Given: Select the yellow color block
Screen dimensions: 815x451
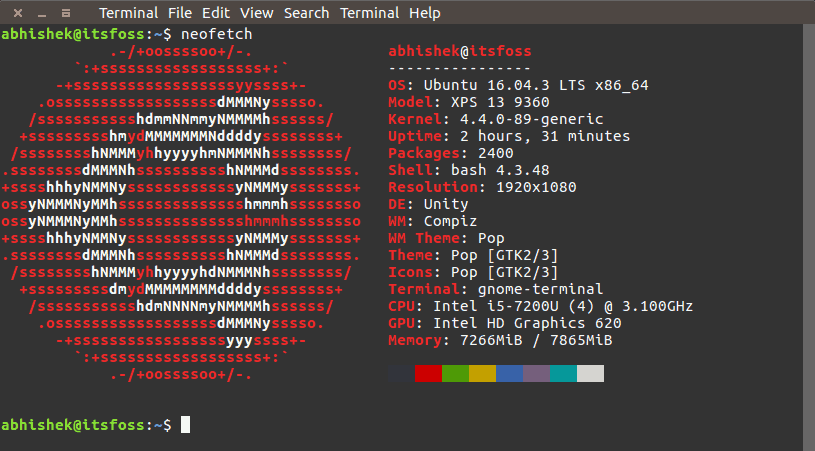Looking at the screenshot, I should click(482, 373).
